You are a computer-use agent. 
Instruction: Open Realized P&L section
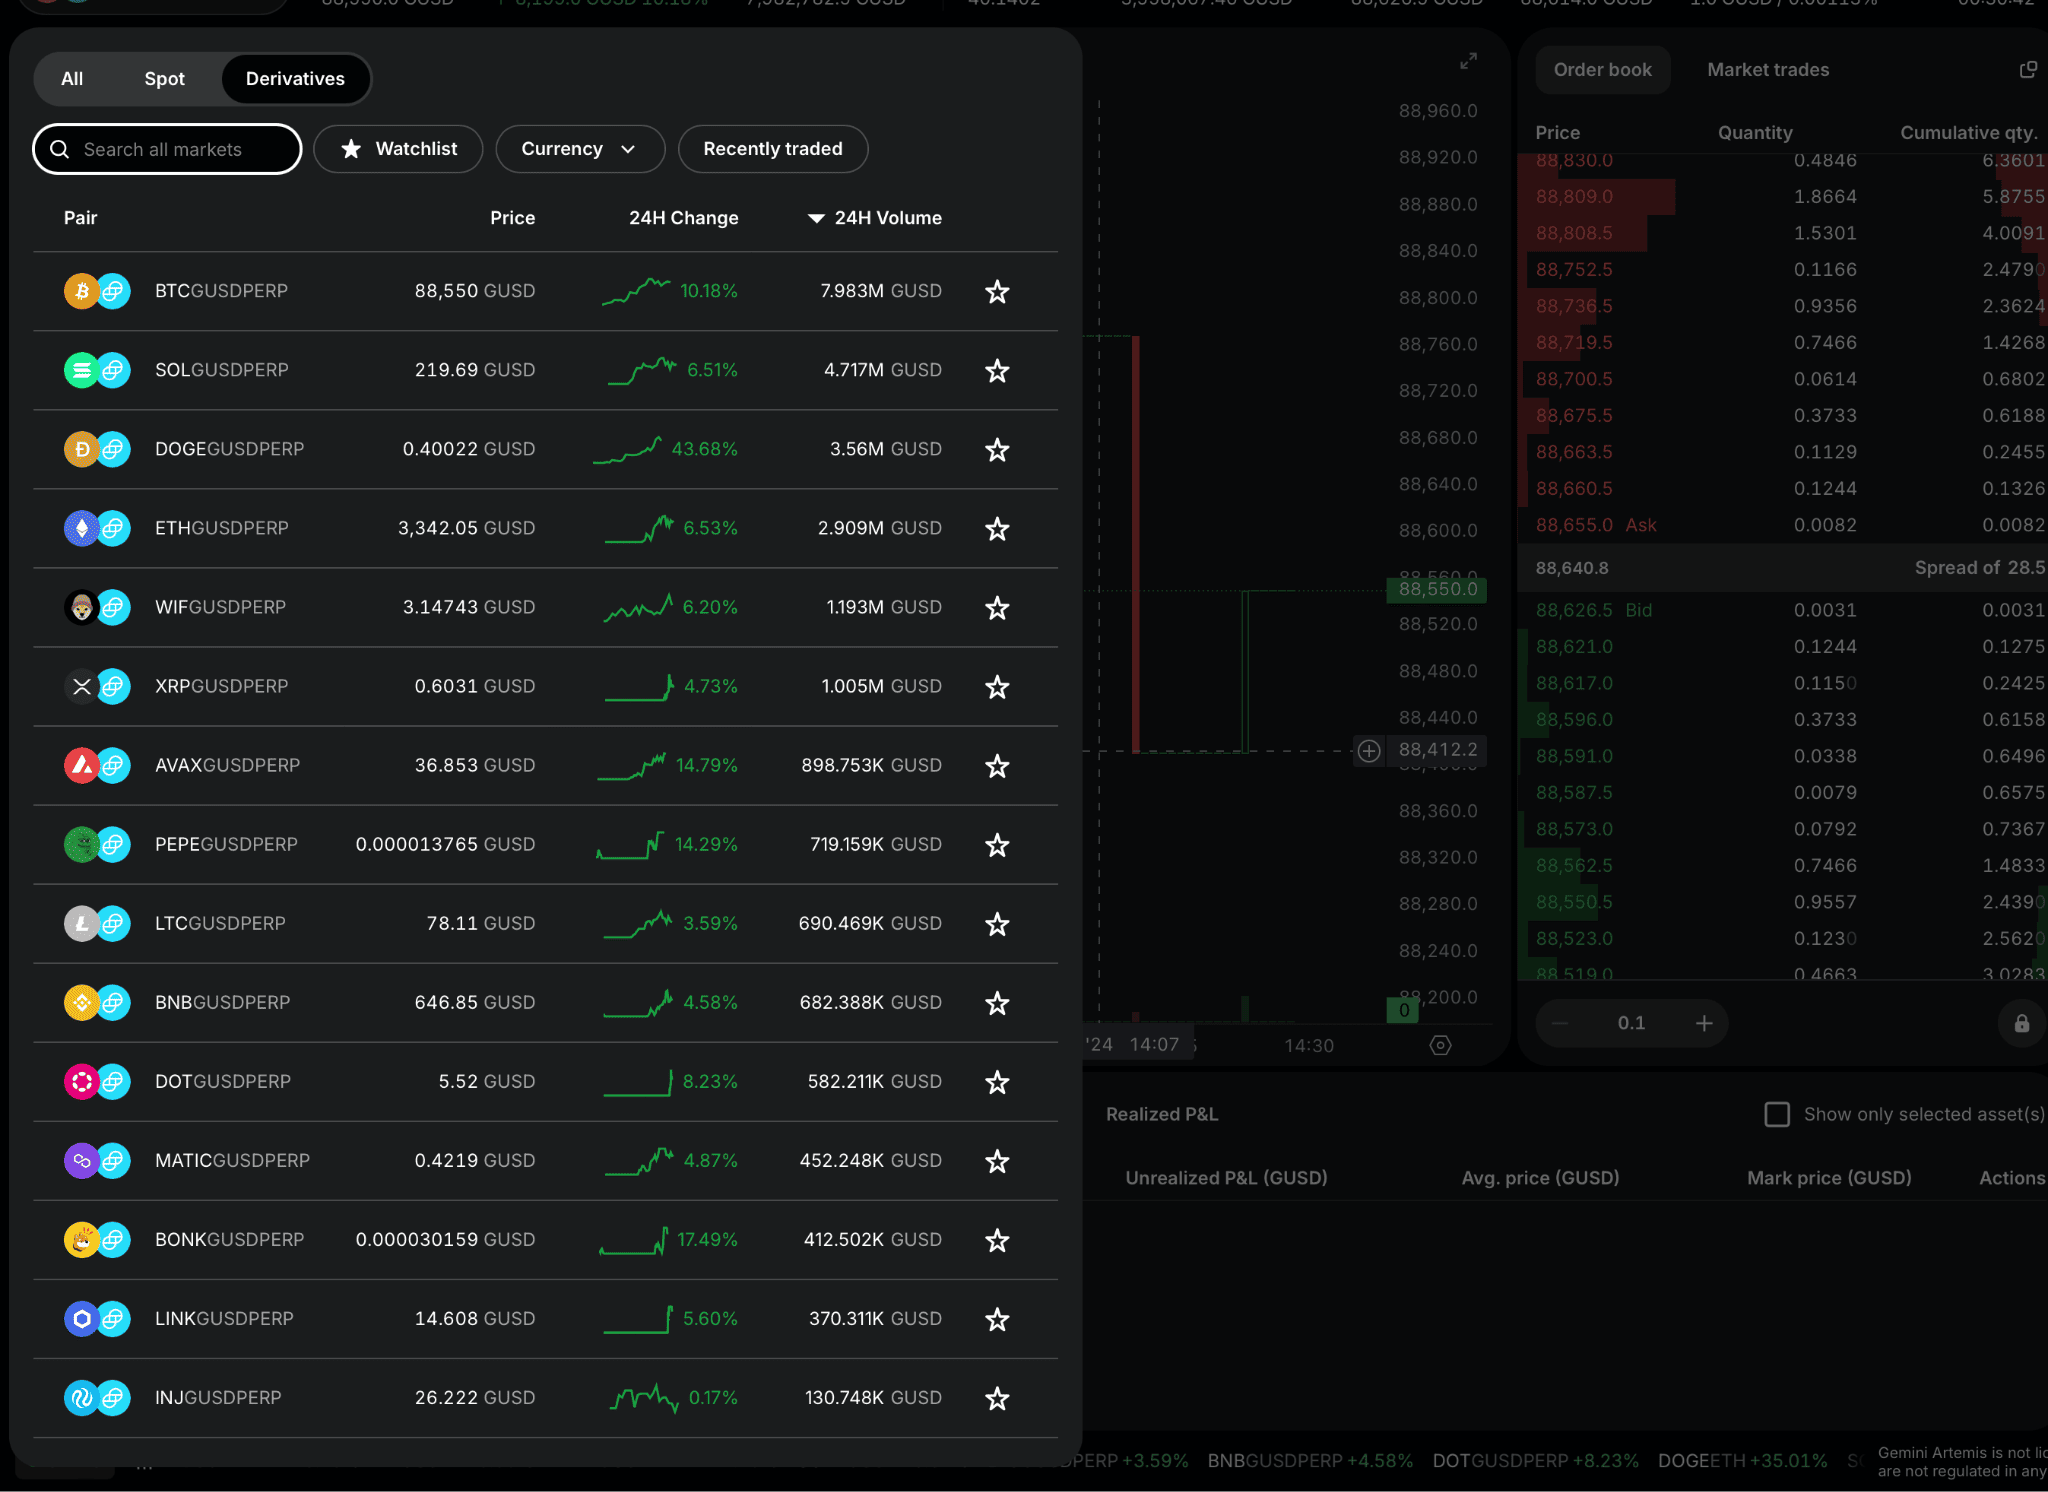1161,1114
